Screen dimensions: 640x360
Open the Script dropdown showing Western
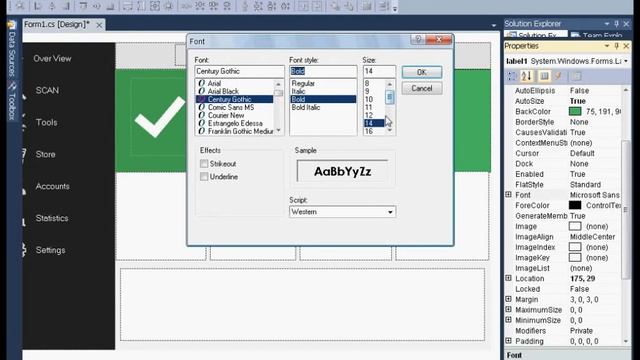tap(390, 212)
